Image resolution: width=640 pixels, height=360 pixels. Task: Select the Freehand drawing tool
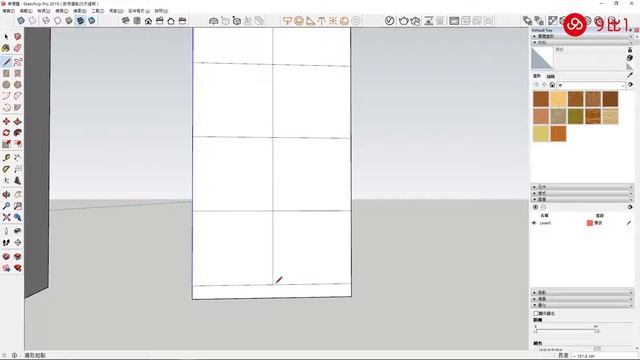[x=18, y=62]
